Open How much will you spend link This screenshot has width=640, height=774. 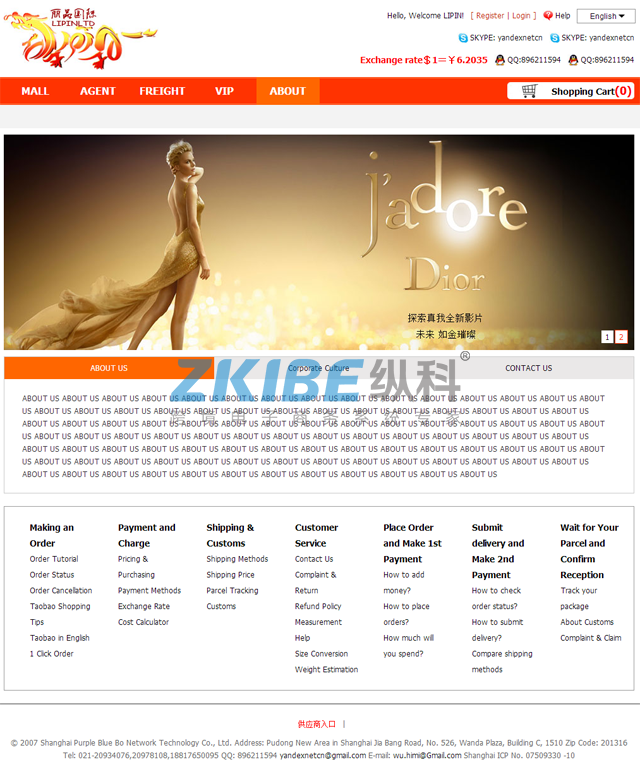point(409,646)
